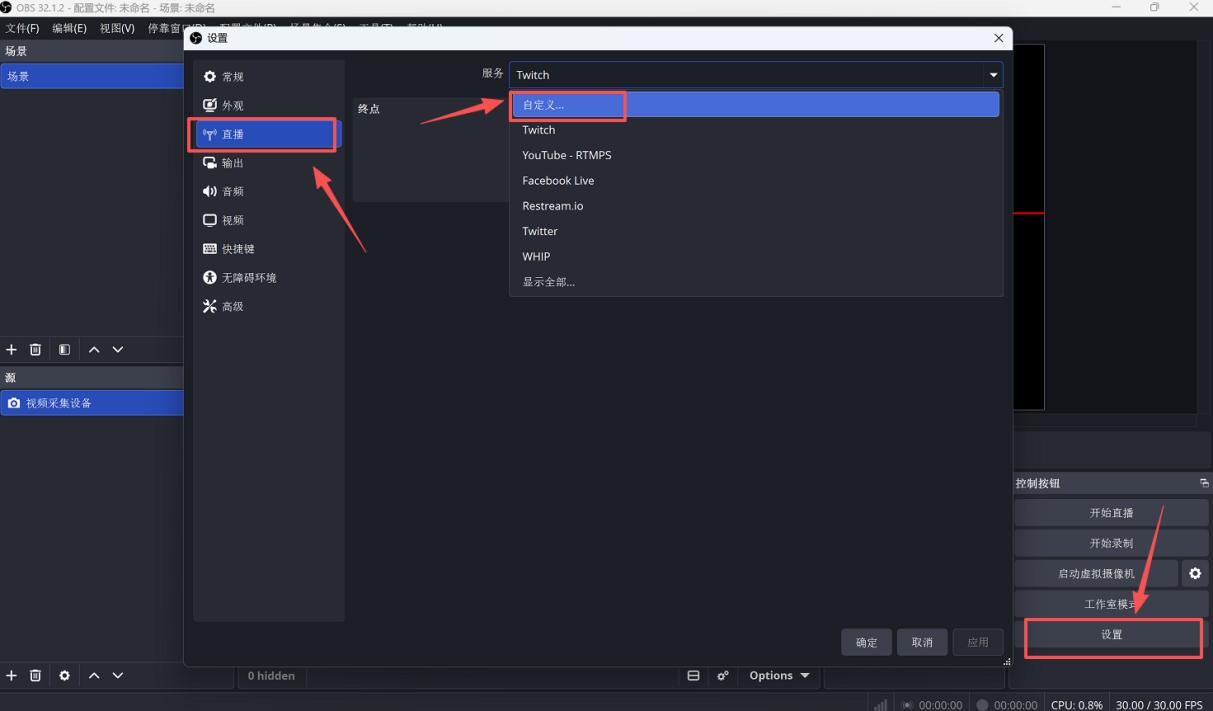This screenshot has width=1213, height=711.
Task: Choose YouTube - RTMPS from the service list
Action: 755,155
